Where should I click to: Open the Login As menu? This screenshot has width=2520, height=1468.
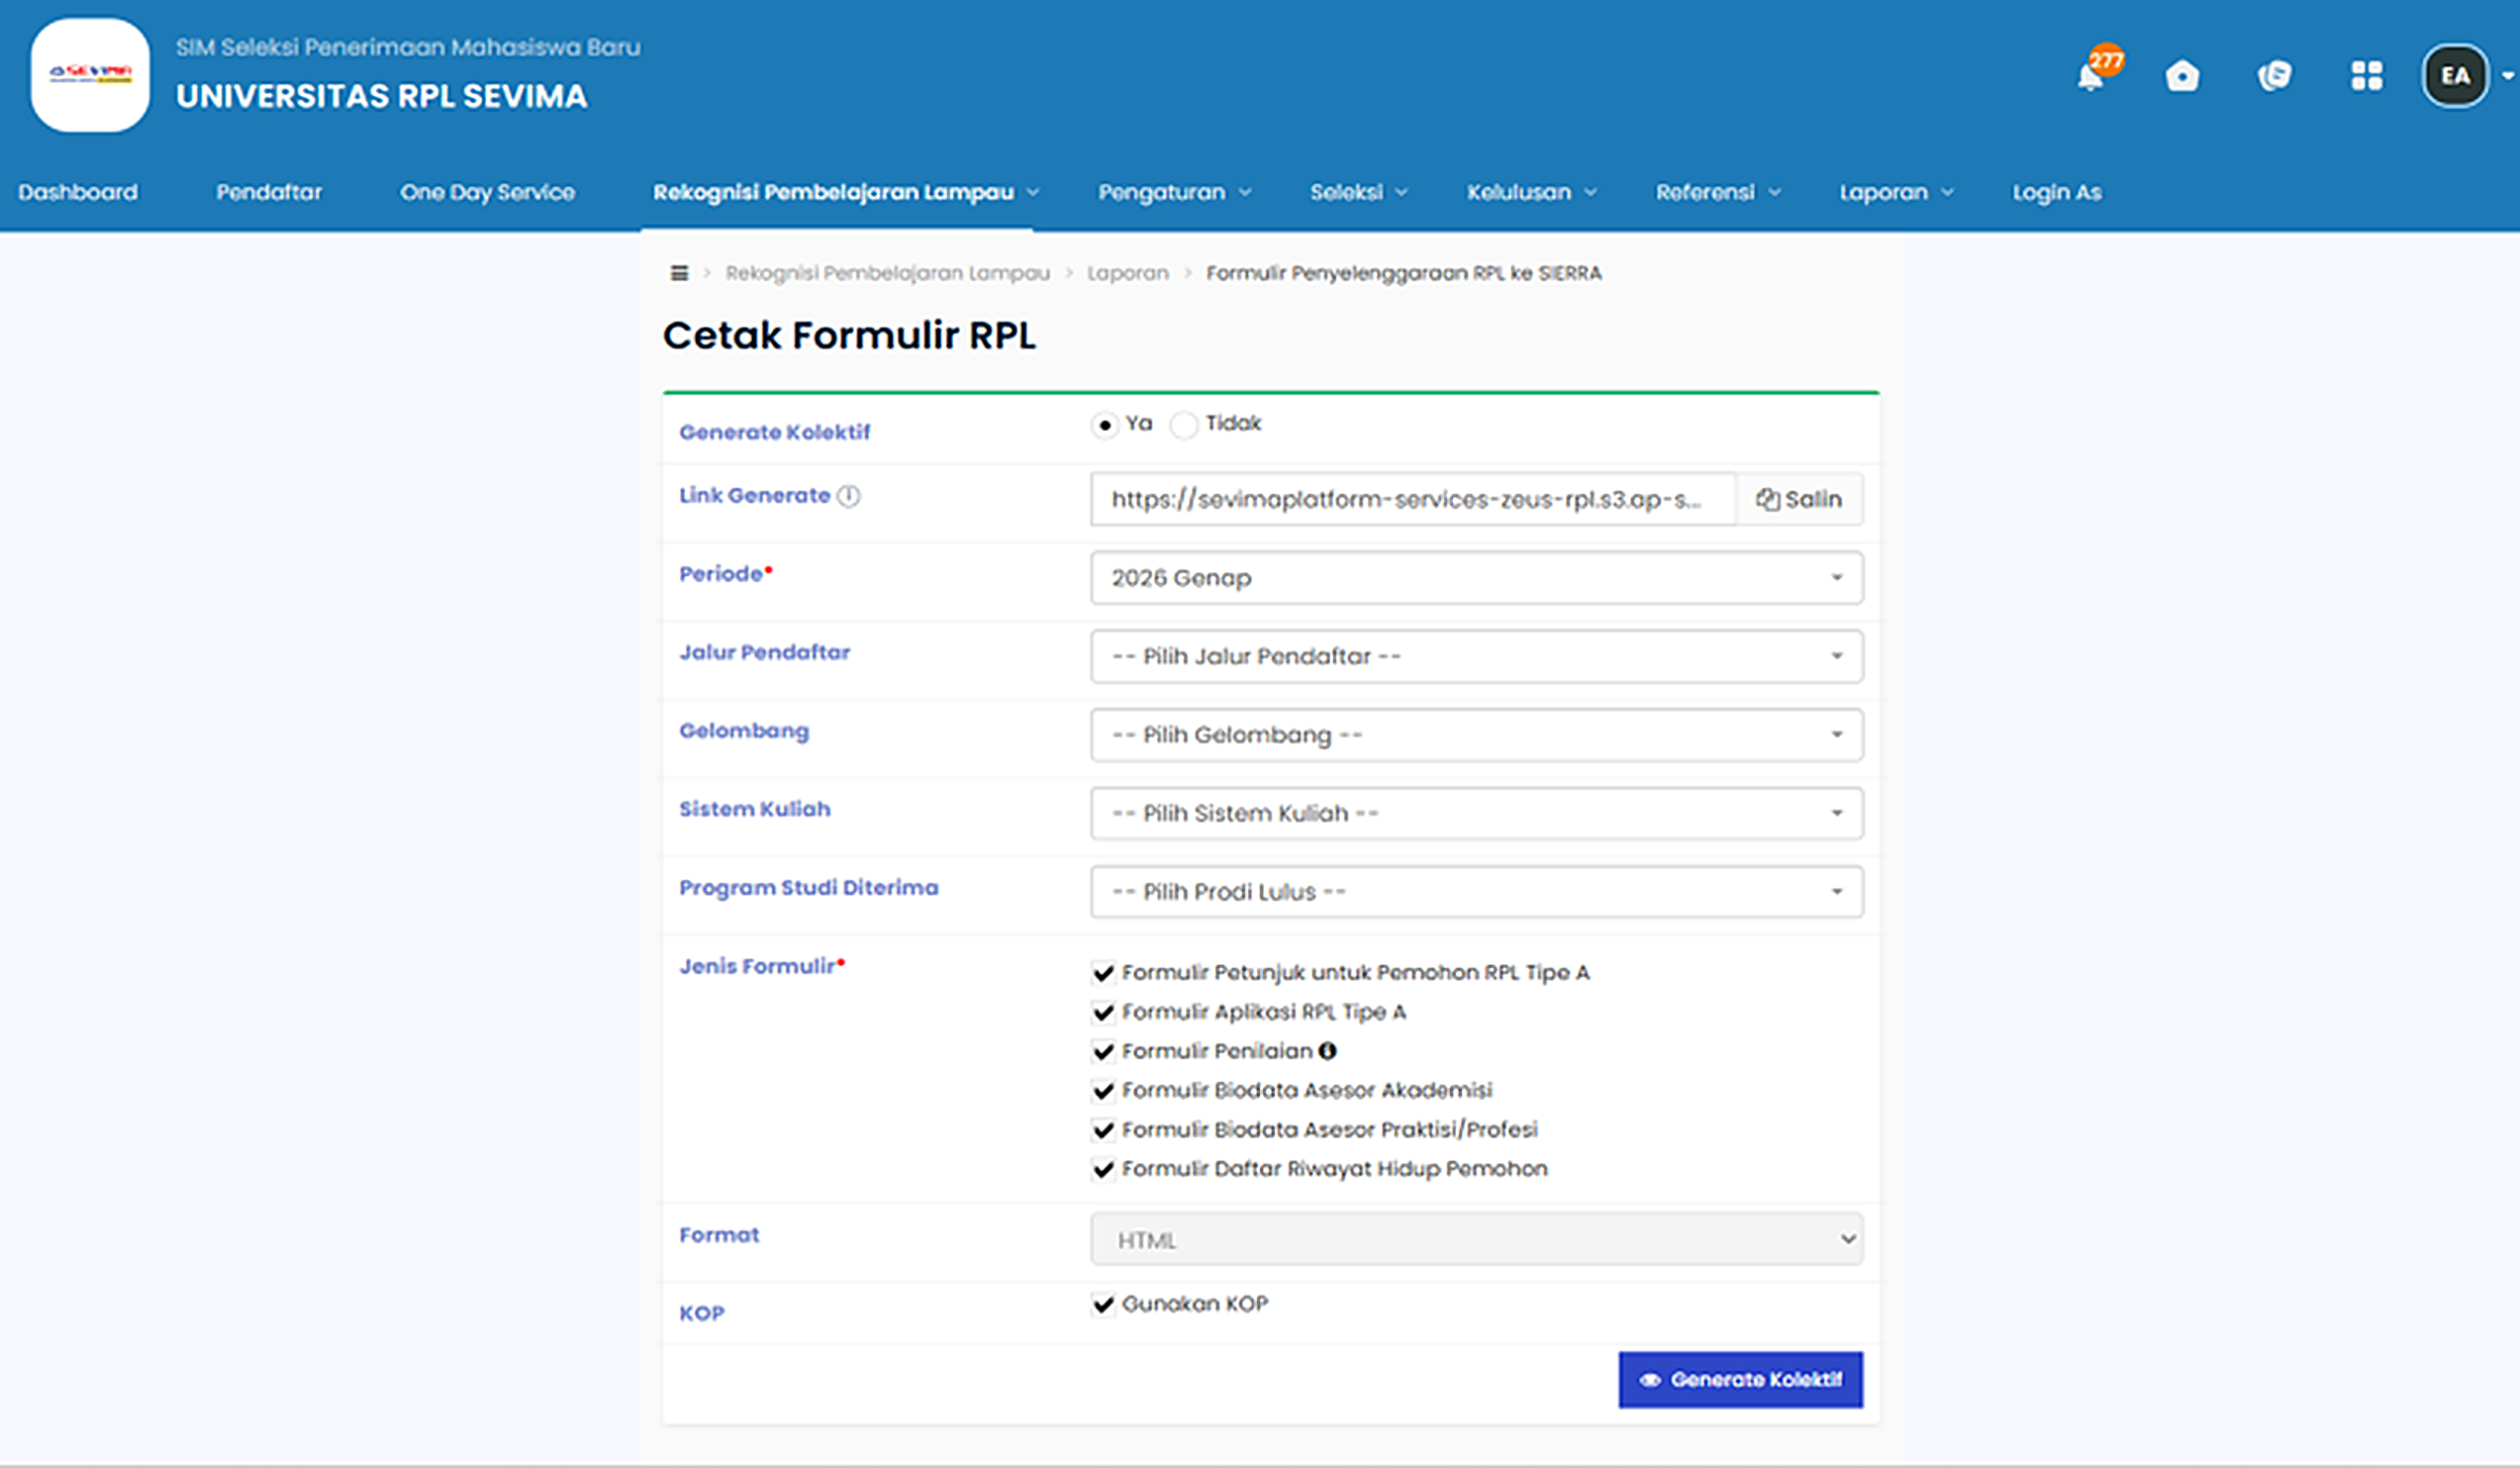coord(2057,192)
